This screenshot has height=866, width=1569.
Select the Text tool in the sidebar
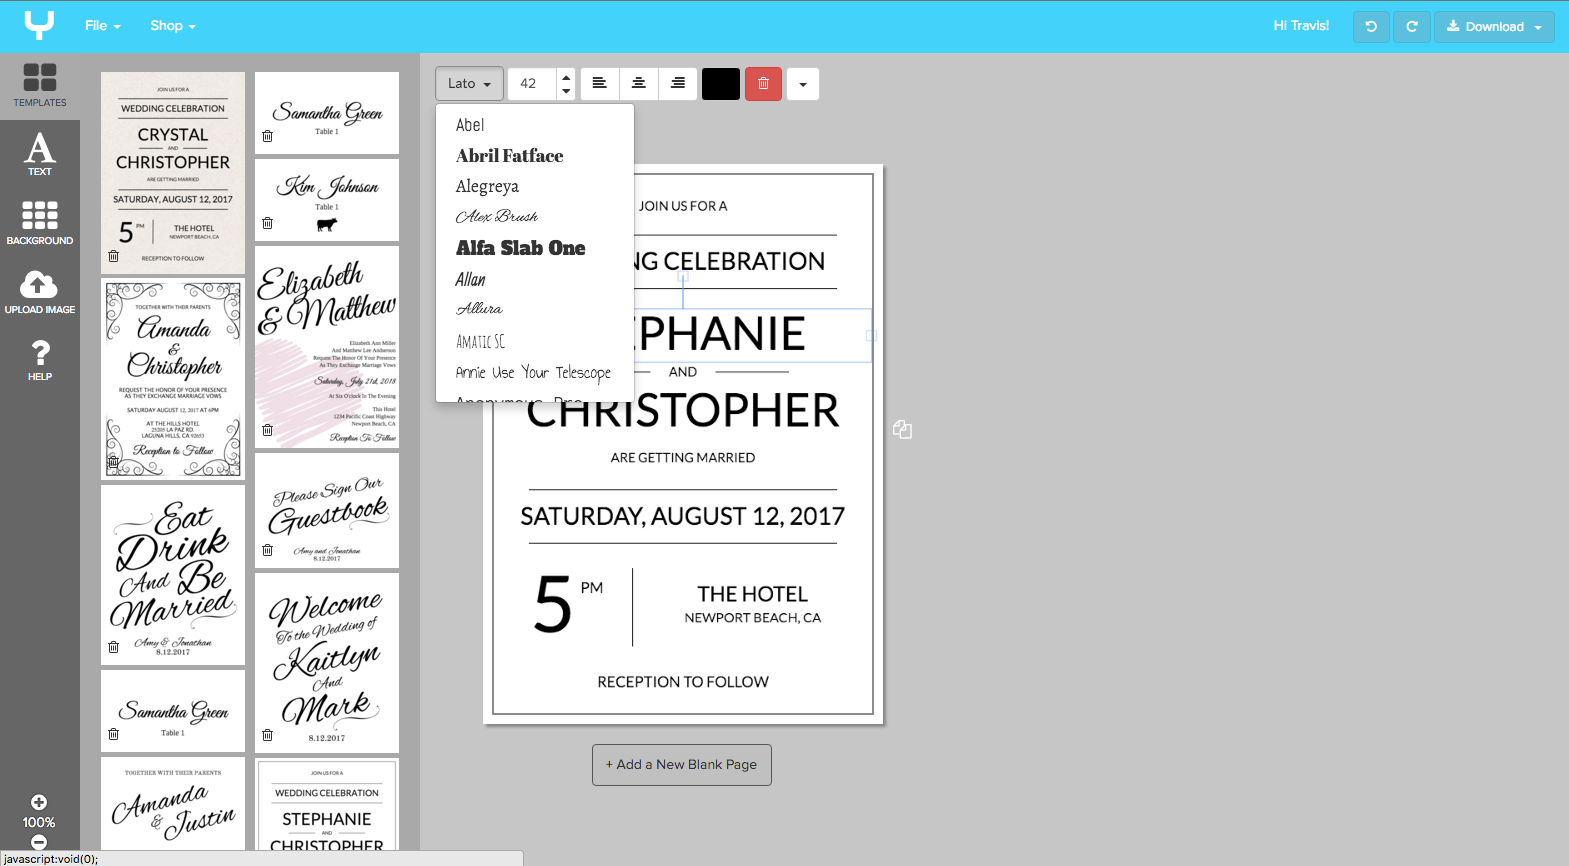tap(40, 155)
